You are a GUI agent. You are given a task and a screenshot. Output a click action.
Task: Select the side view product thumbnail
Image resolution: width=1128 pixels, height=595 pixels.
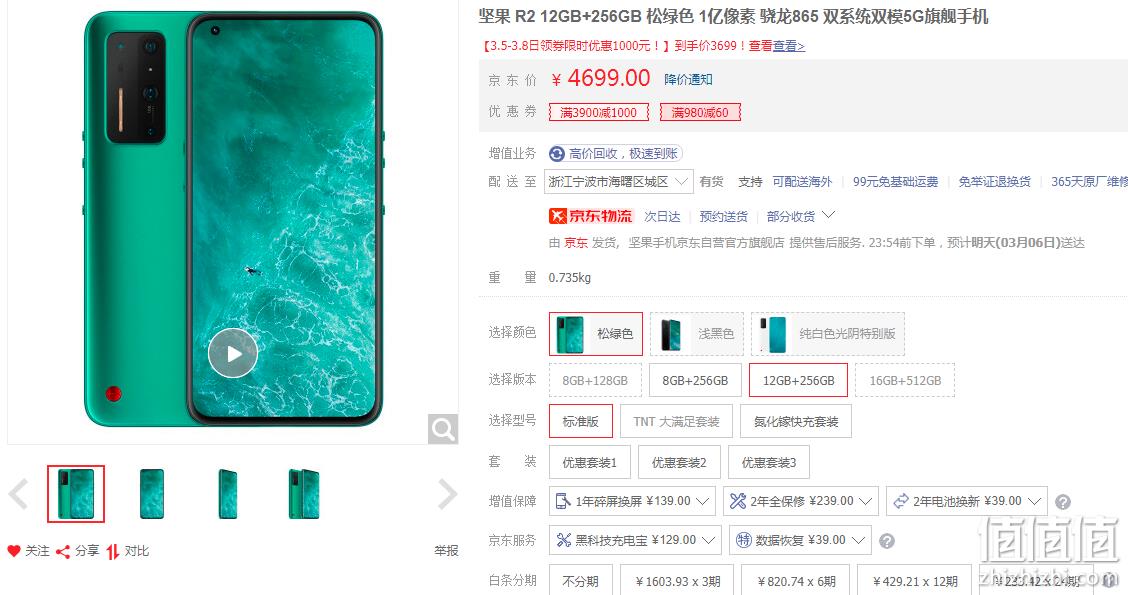pos(227,494)
